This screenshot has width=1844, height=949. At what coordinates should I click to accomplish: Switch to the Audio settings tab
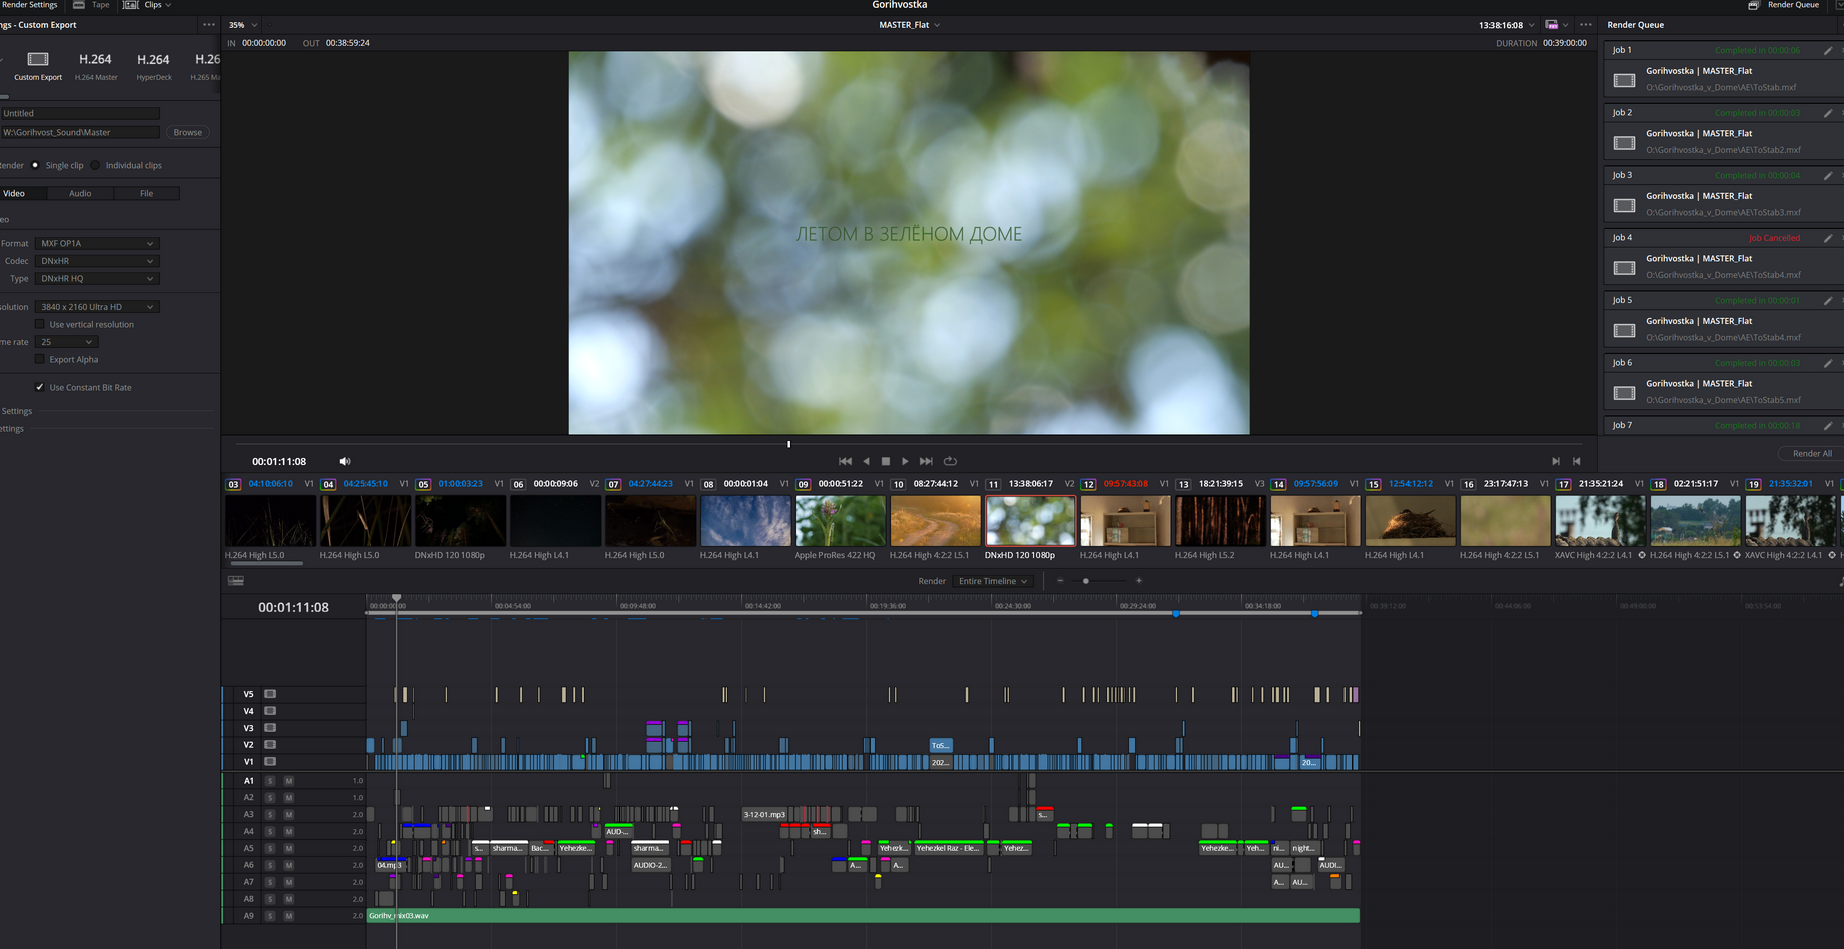pyautogui.click(x=80, y=193)
